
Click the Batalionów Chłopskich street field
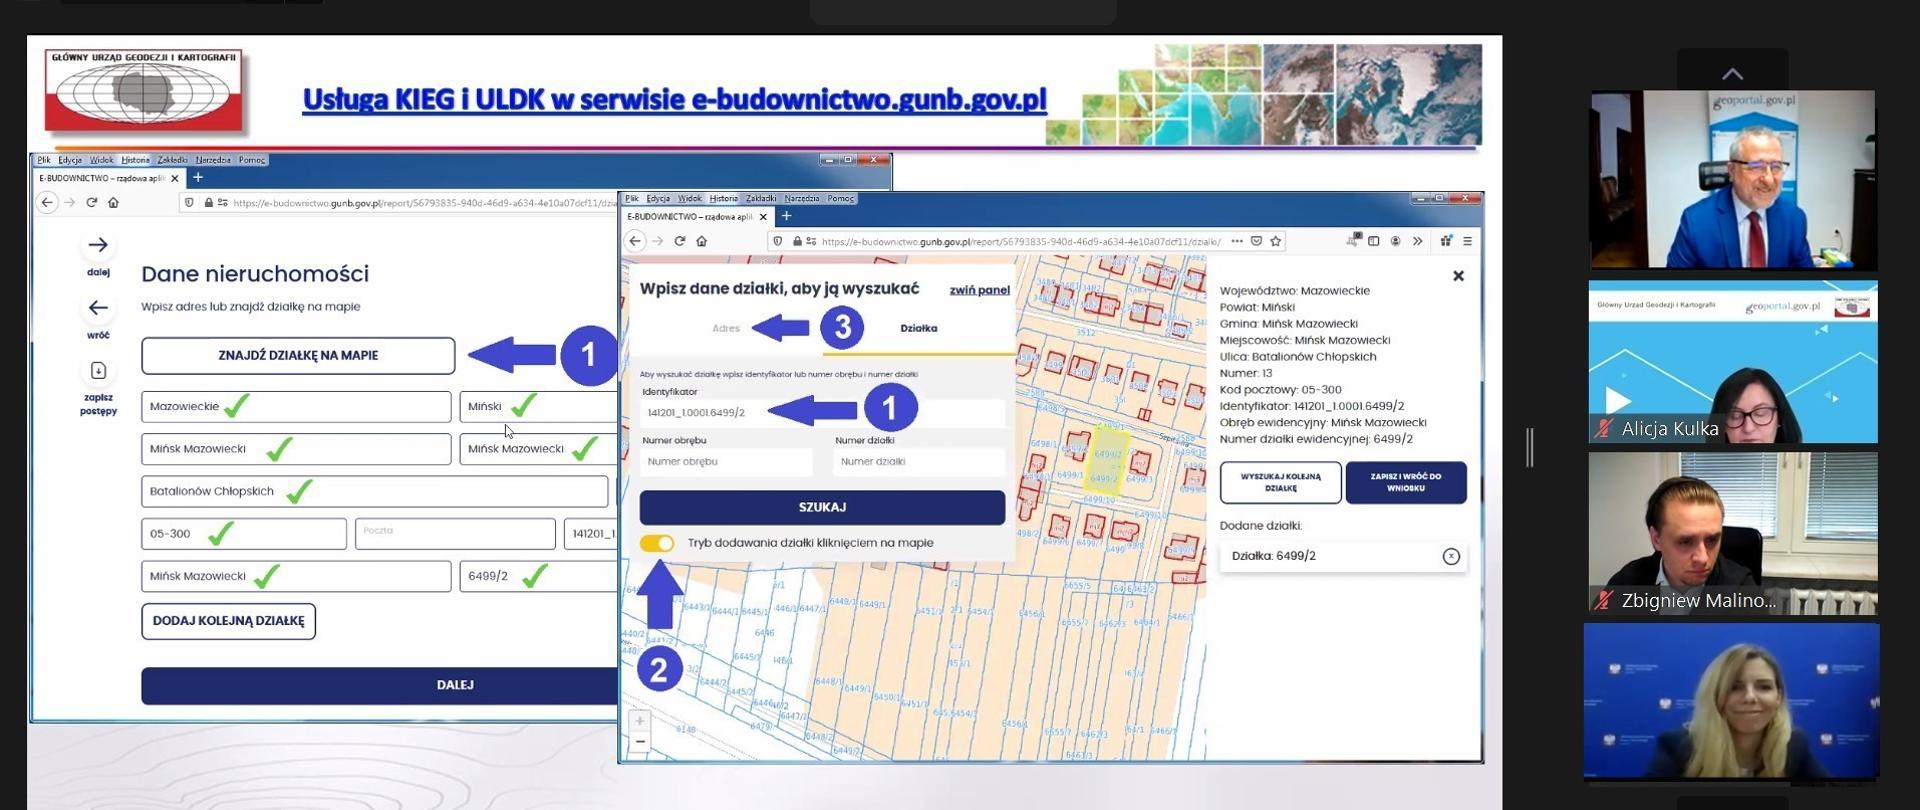375,491
